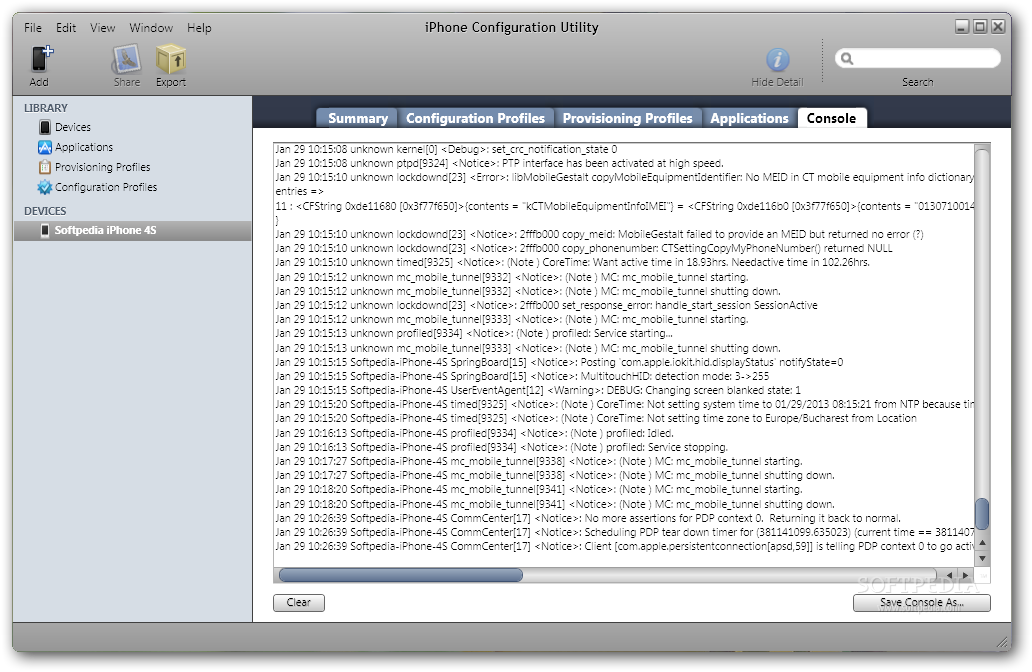Select the Configuration Profiles gear icon
Screen dimensions: 1032x672
45,188
